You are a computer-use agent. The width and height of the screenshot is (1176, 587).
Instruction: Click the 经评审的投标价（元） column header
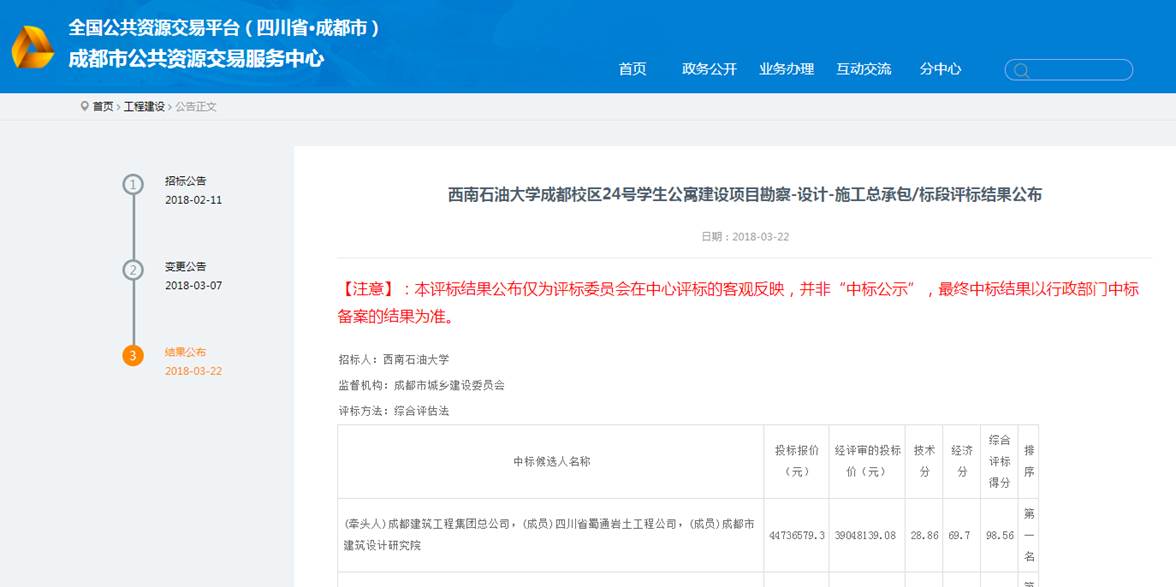click(867, 462)
